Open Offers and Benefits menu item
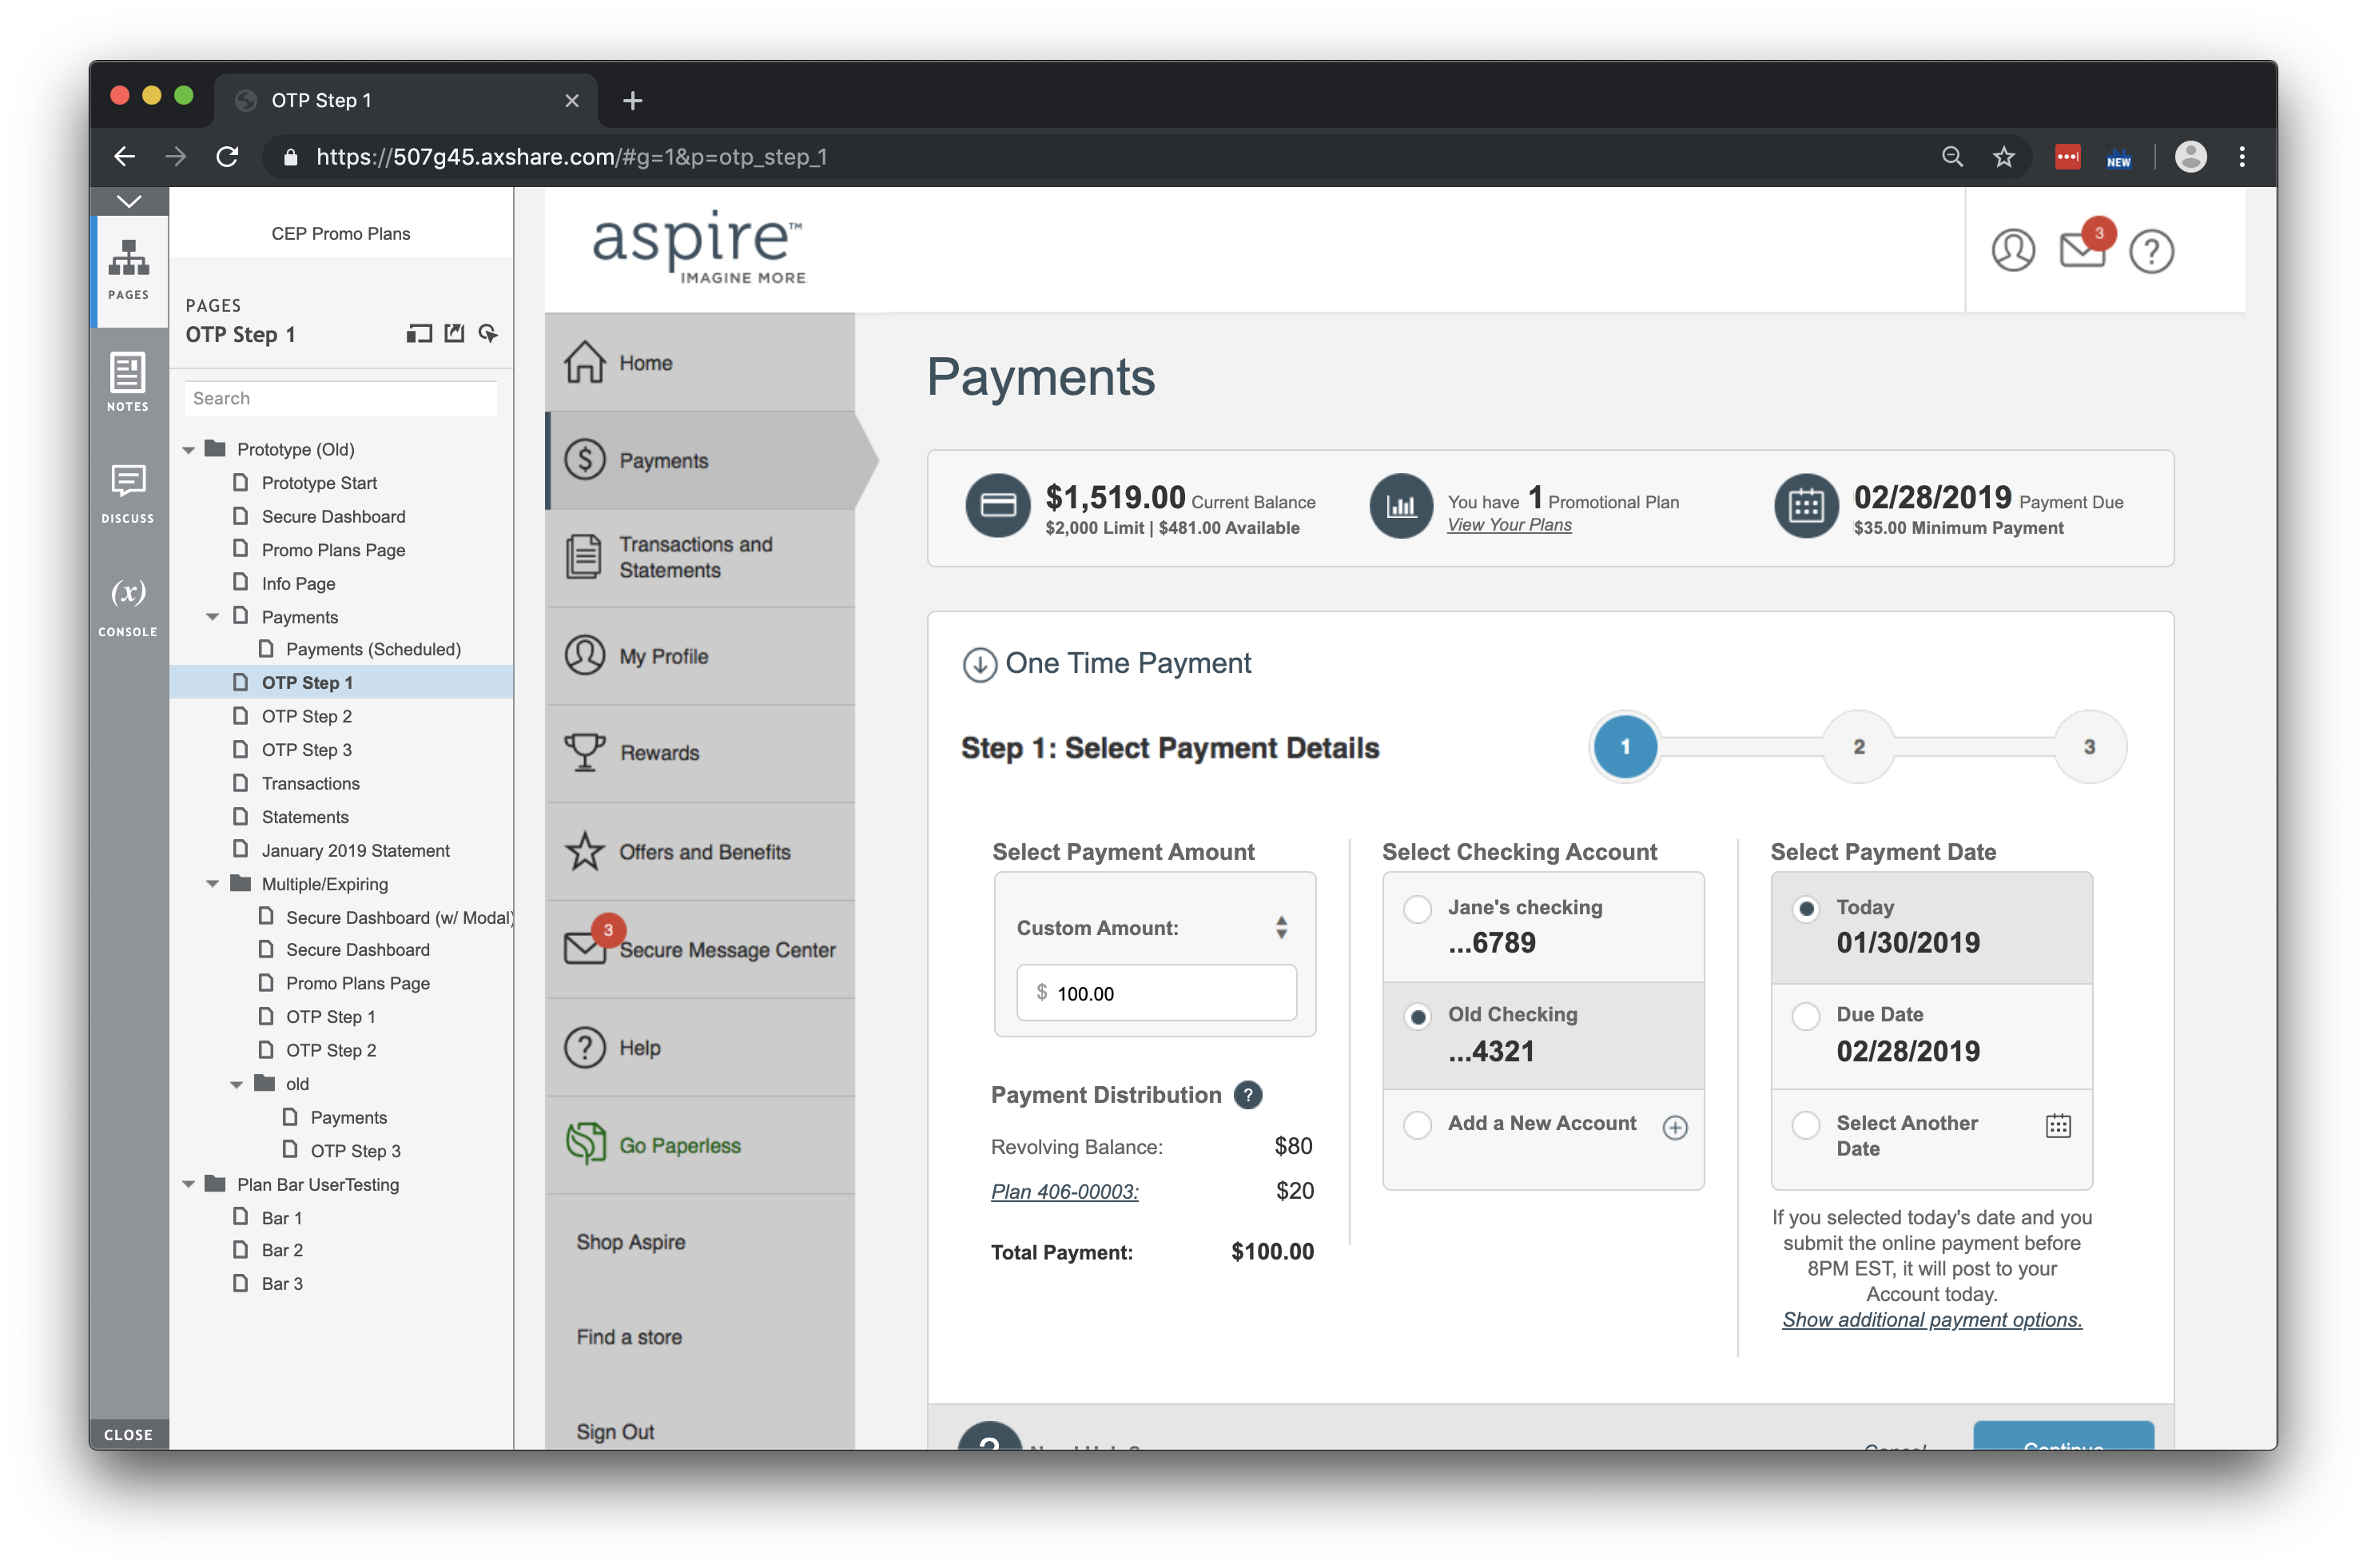 [699, 851]
